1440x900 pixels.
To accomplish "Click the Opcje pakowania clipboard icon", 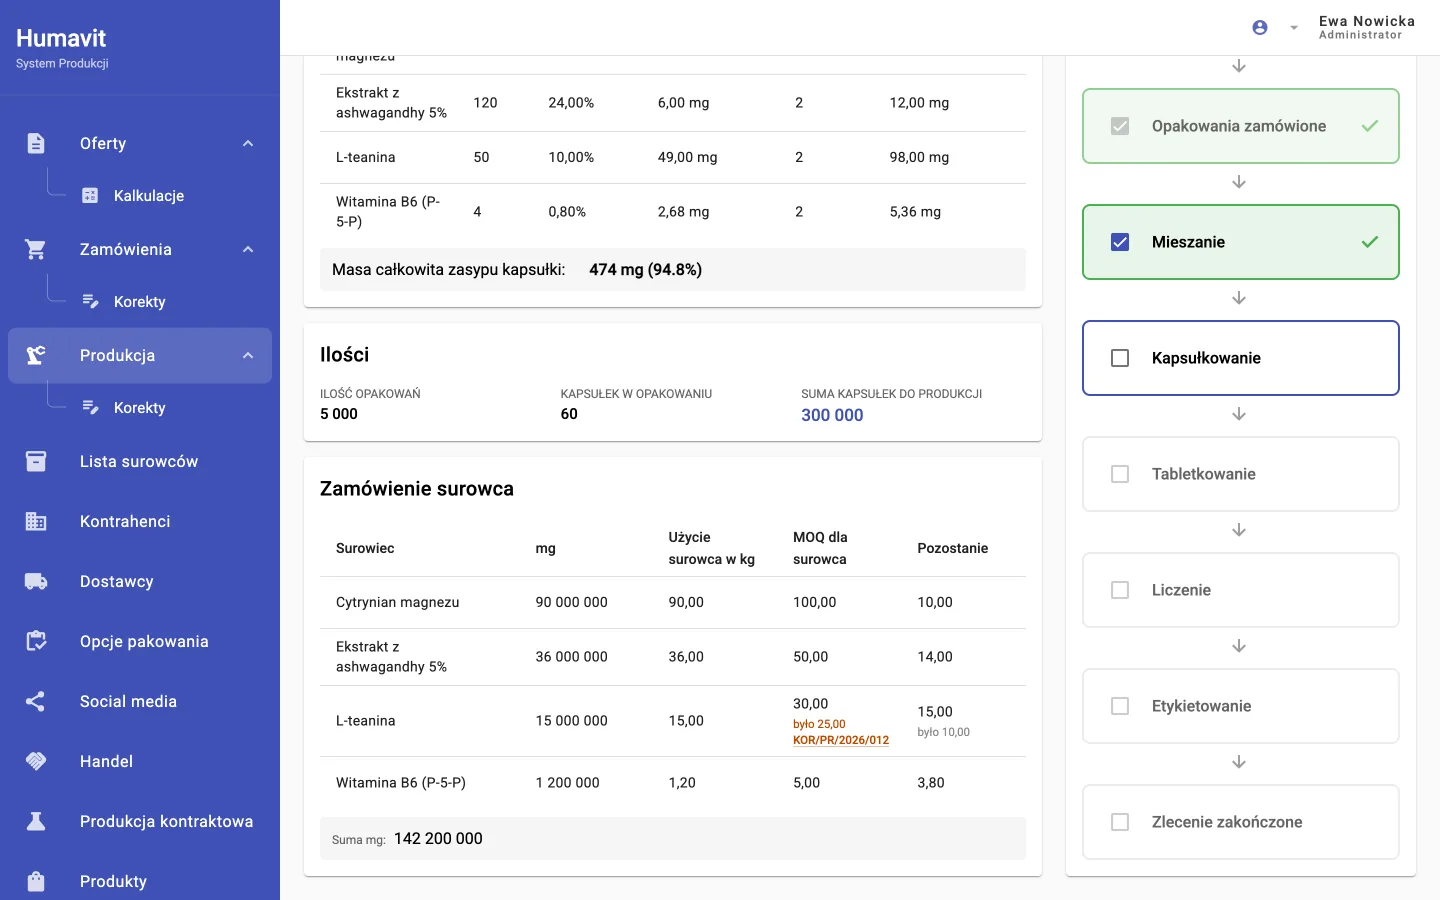I will [36, 641].
